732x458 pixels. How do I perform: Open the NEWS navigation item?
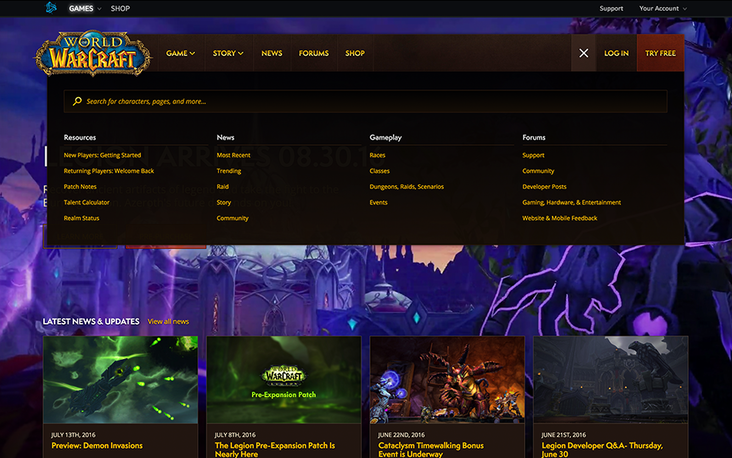coord(272,53)
